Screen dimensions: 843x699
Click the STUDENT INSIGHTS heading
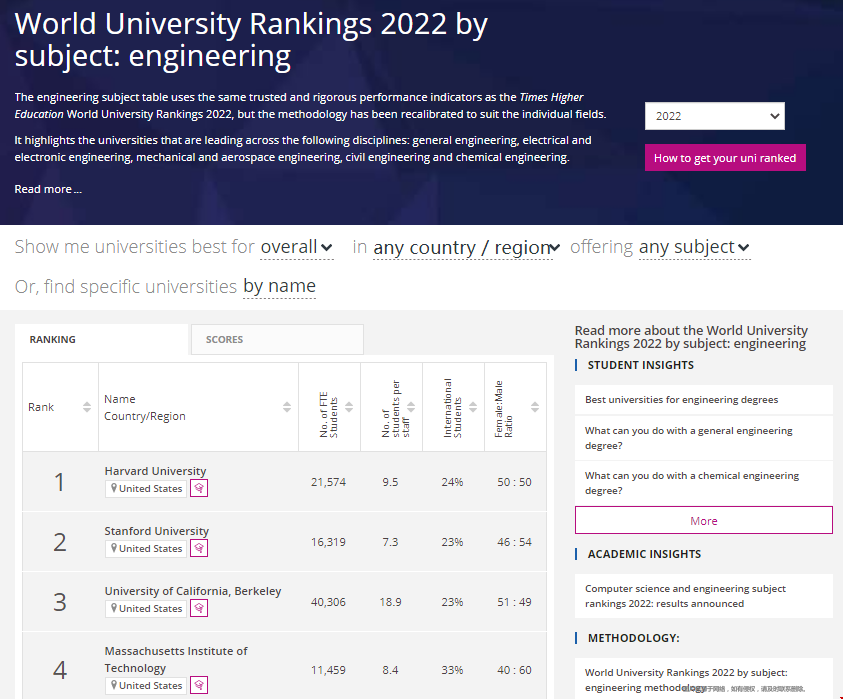640,365
